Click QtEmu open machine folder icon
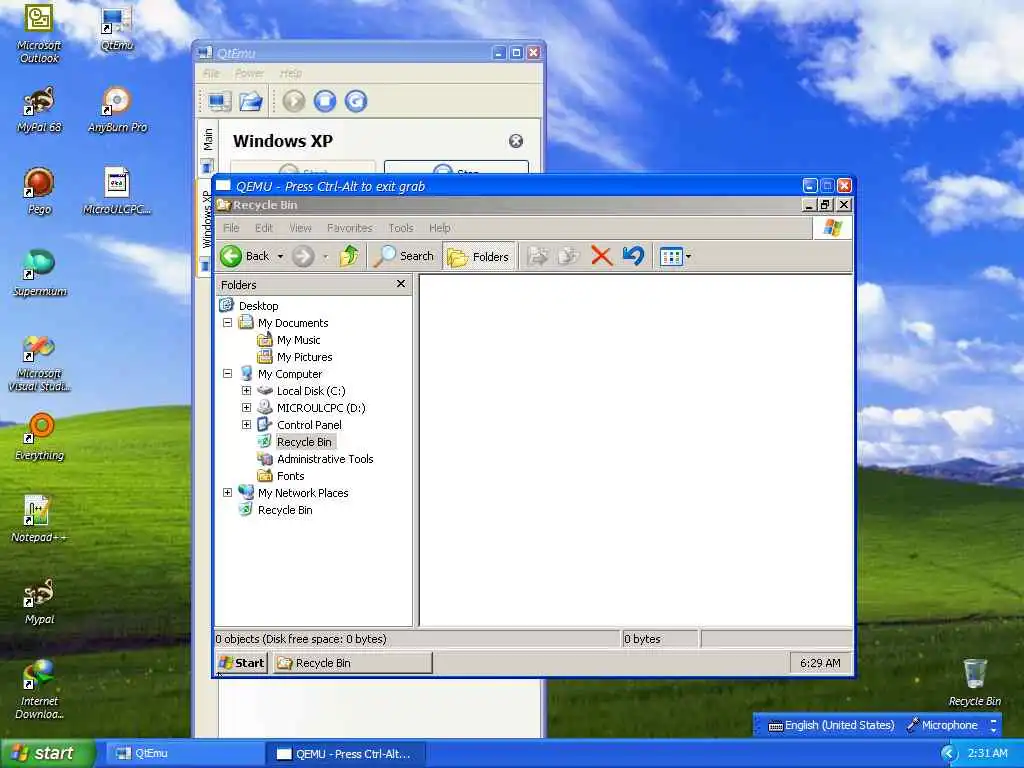 coord(251,101)
